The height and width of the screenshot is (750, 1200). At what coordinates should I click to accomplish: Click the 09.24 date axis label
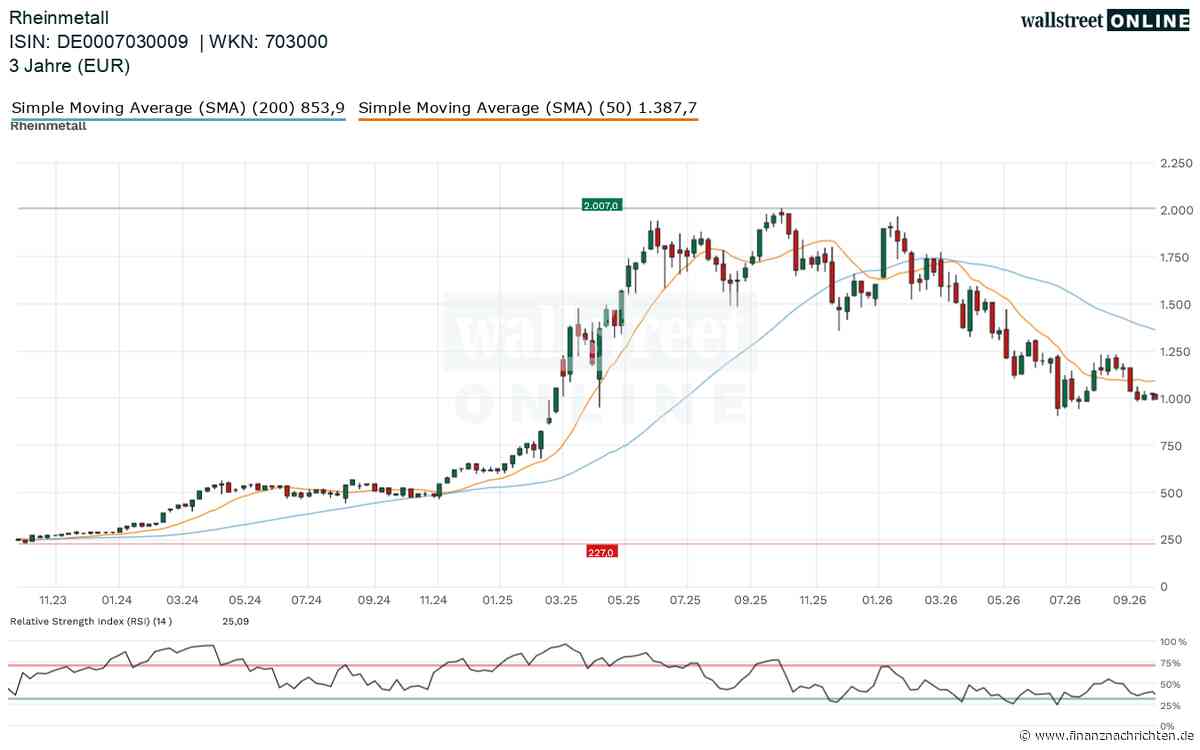[372, 600]
